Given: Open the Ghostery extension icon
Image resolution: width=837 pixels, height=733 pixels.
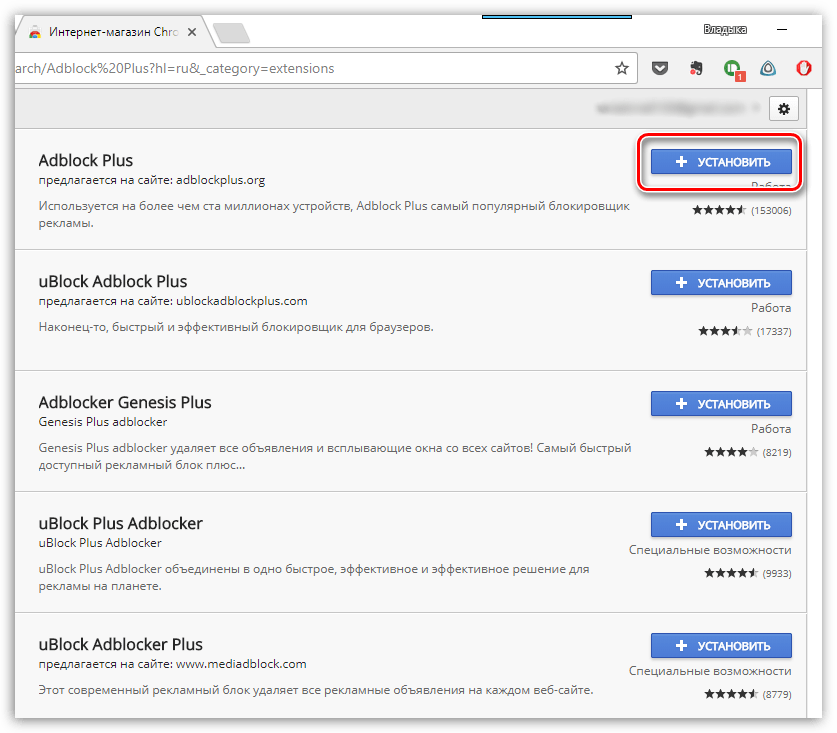Looking at the screenshot, I should tap(766, 68).
